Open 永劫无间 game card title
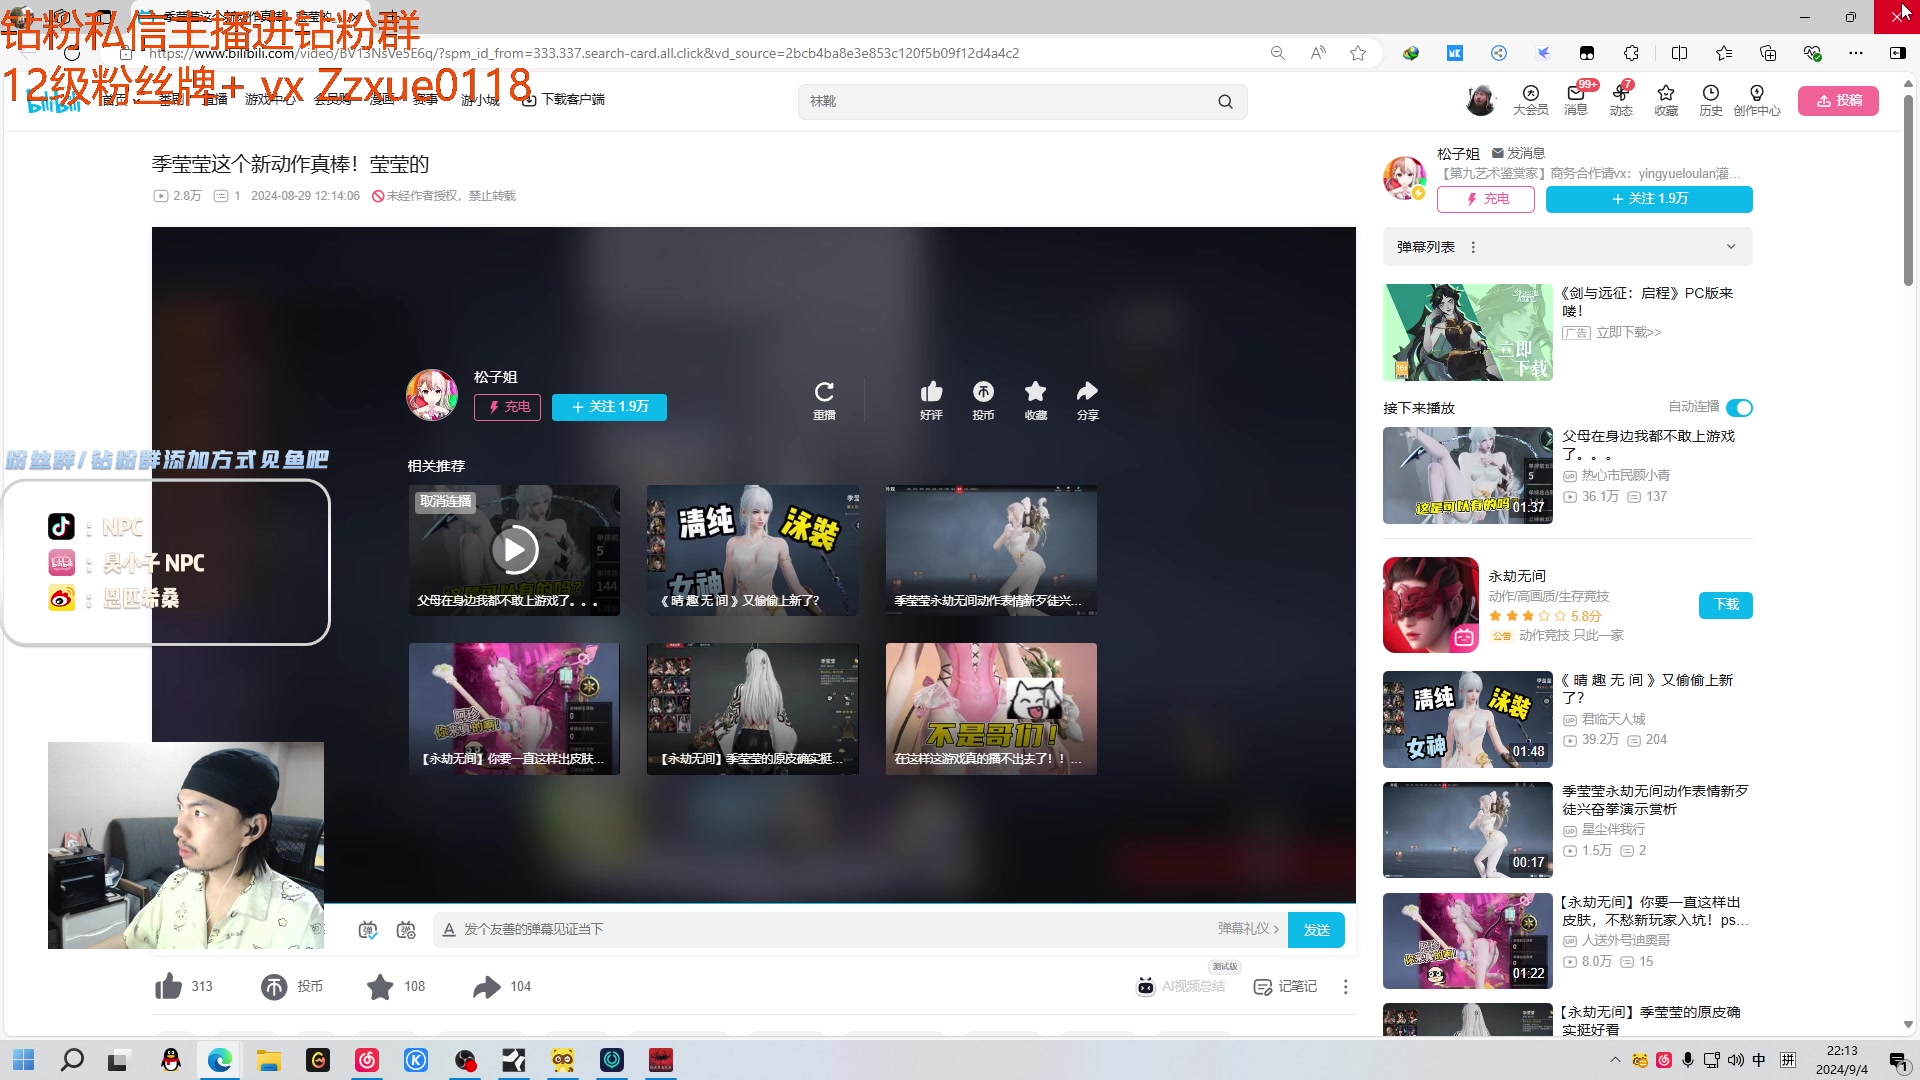This screenshot has width=1920, height=1080. [x=1517, y=576]
